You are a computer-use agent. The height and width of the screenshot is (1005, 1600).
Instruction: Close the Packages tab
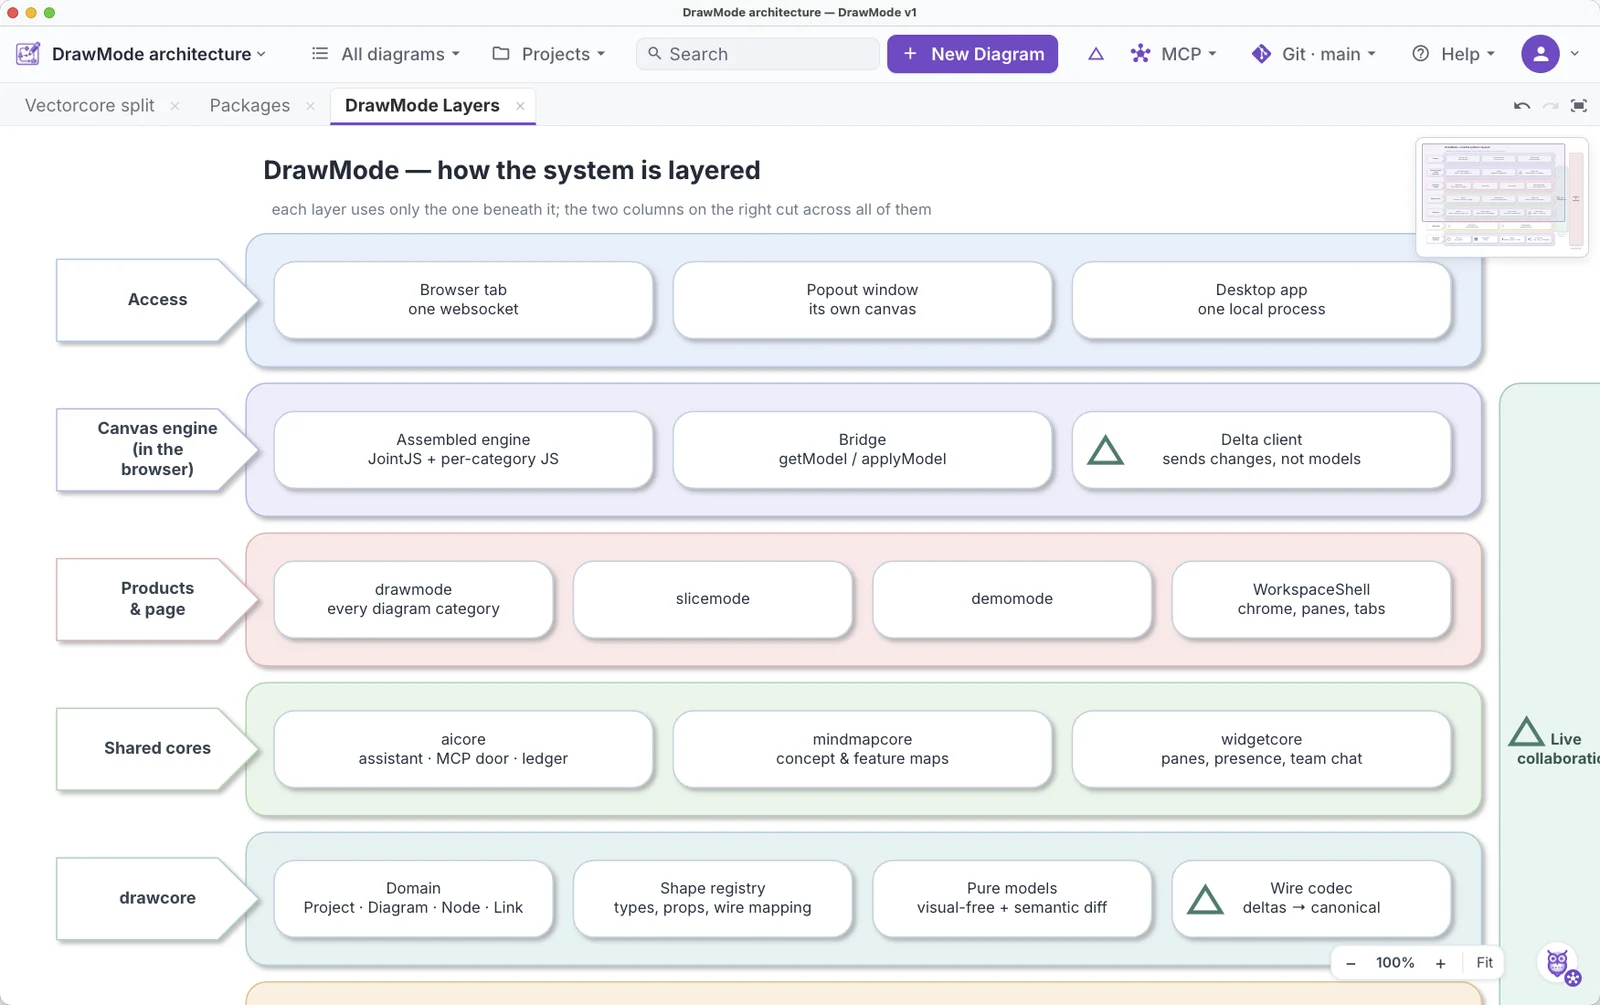[310, 106]
